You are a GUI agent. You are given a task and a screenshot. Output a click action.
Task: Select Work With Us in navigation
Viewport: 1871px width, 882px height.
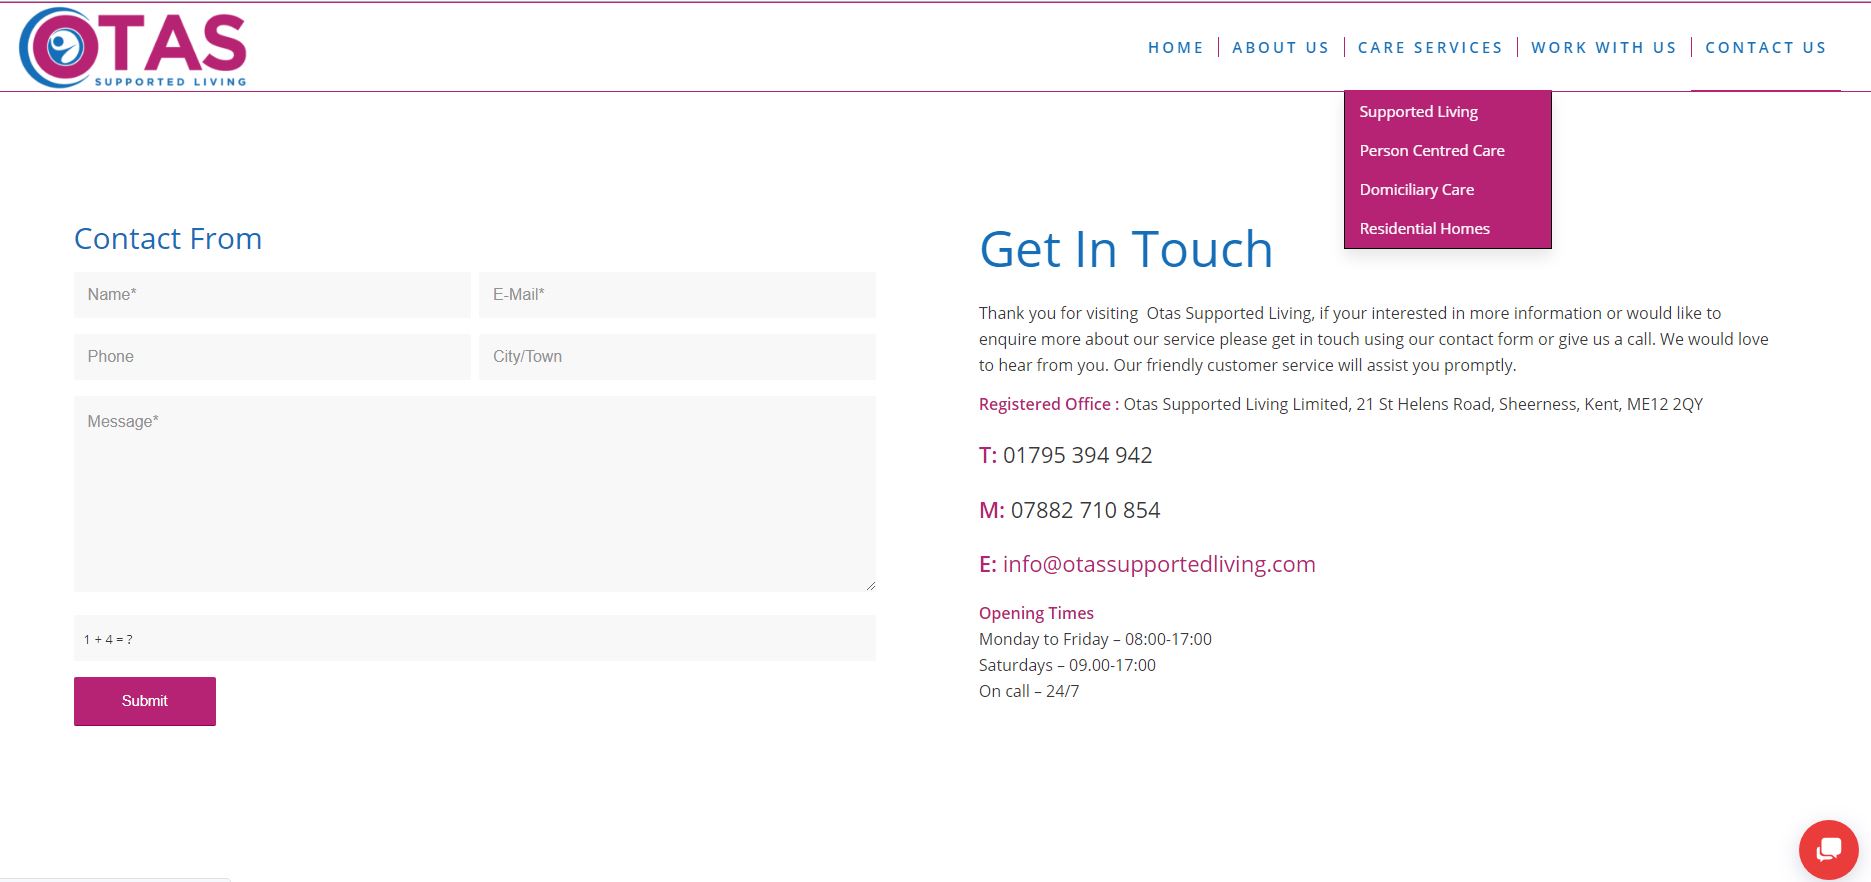click(1603, 48)
